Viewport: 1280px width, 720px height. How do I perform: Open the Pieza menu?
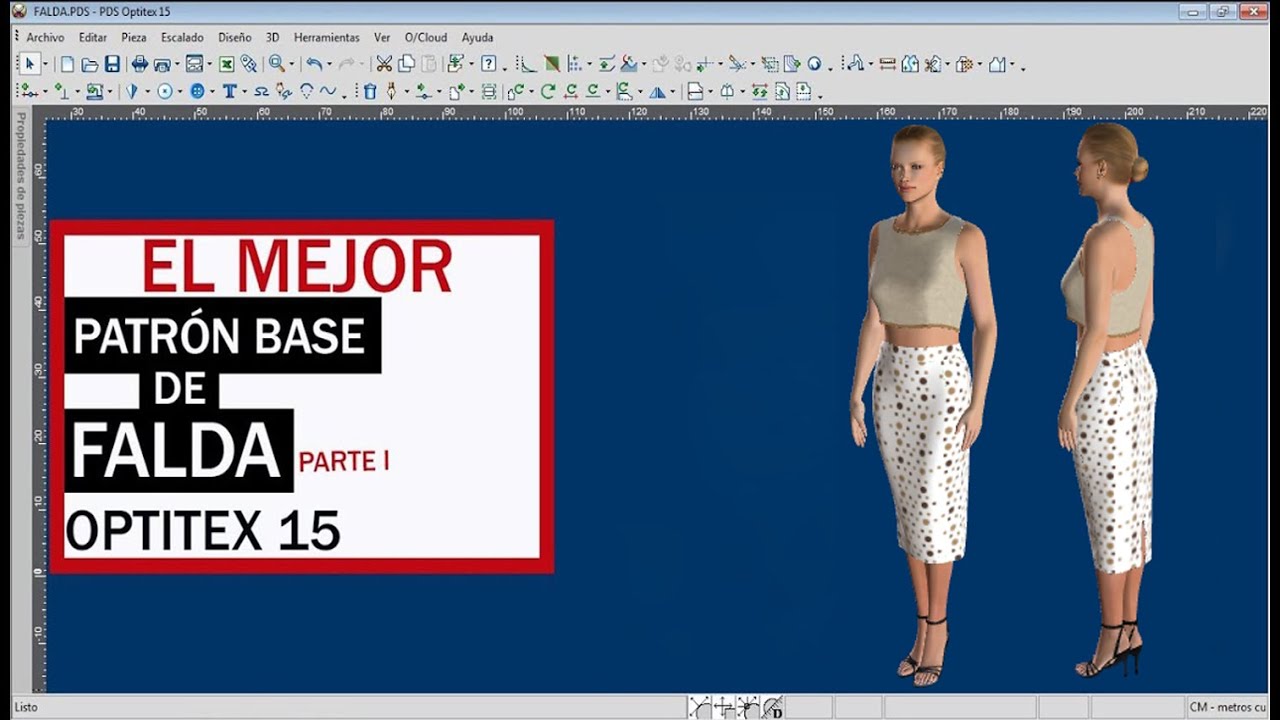(134, 37)
